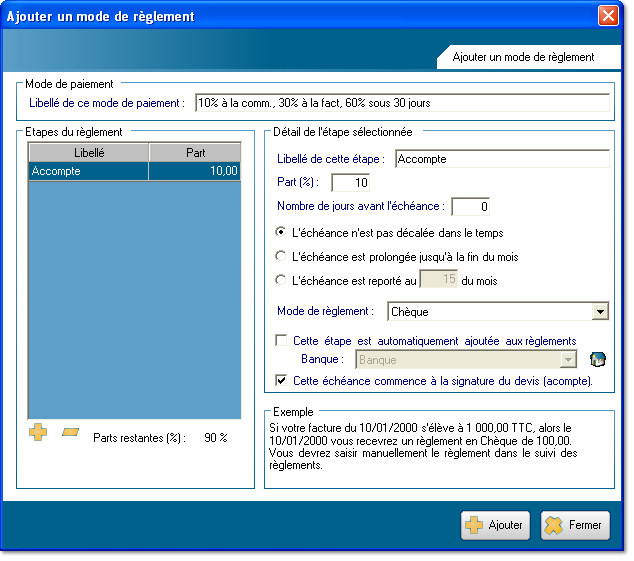Uncheck 'commence à la signature du devis' checkbox

[281, 381]
